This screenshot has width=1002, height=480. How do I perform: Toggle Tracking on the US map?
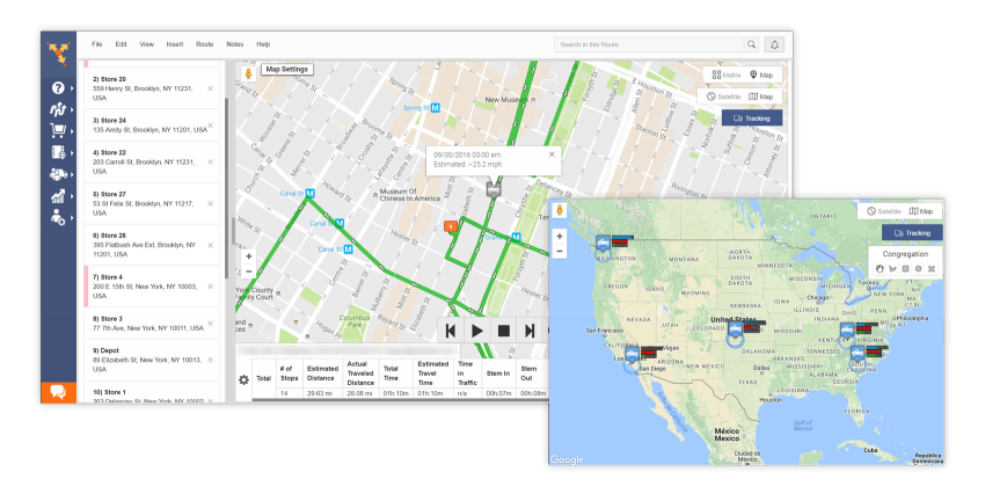tap(910, 232)
